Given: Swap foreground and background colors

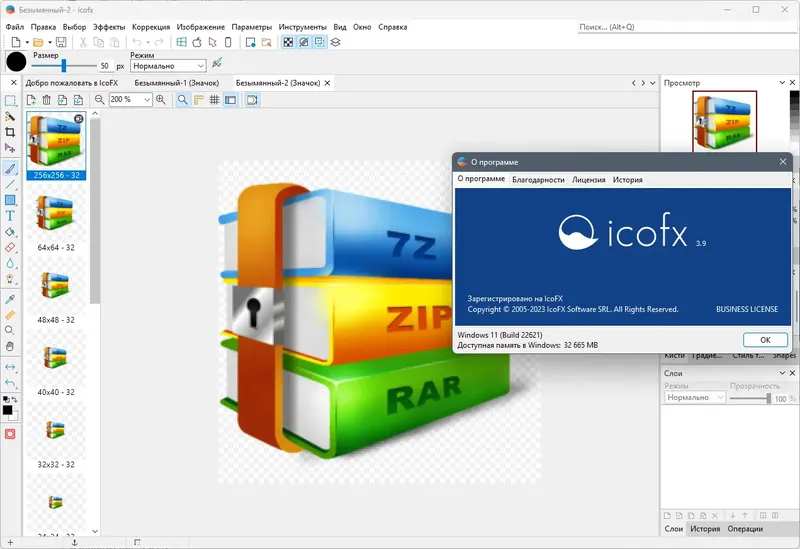Looking at the screenshot, I should tap(14, 400).
